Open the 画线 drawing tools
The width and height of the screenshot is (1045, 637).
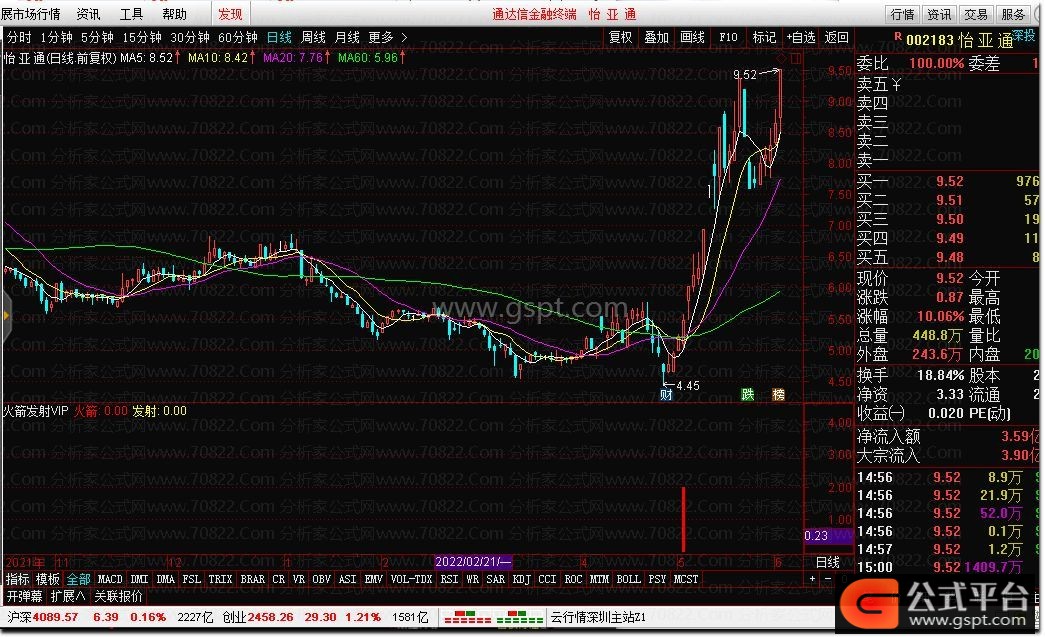pyautogui.click(x=692, y=37)
